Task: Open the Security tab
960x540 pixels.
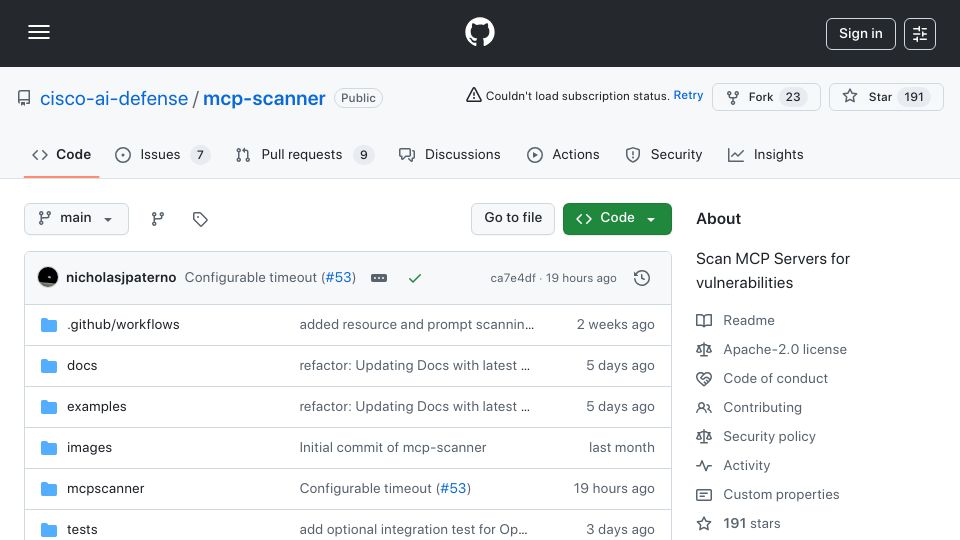Action: click(664, 155)
